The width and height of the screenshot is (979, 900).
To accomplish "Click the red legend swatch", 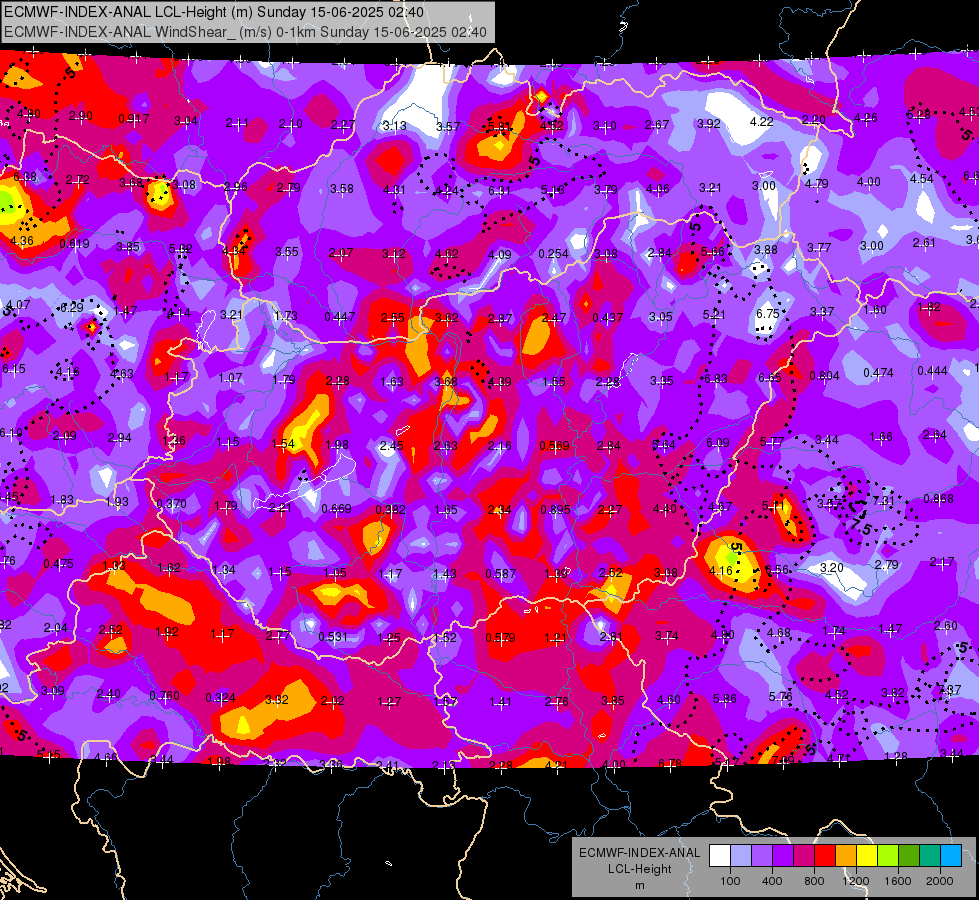I will (x=825, y=855).
